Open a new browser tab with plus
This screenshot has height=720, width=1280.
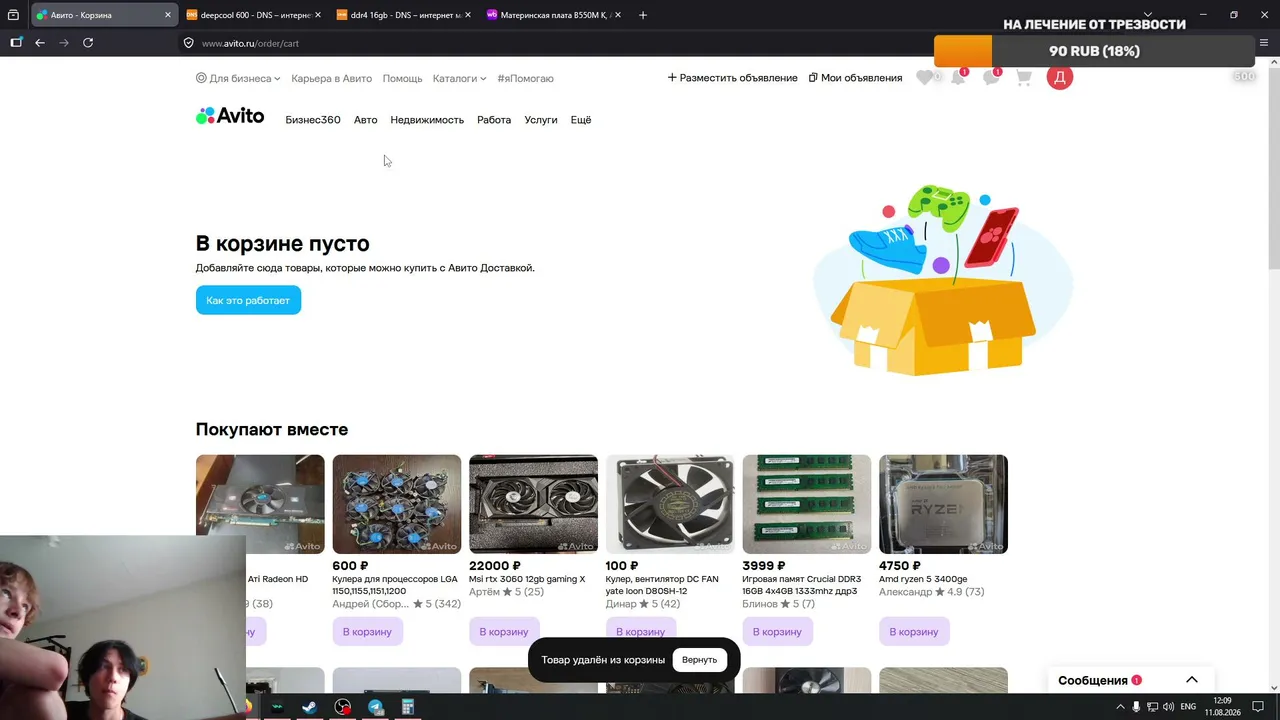(643, 15)
